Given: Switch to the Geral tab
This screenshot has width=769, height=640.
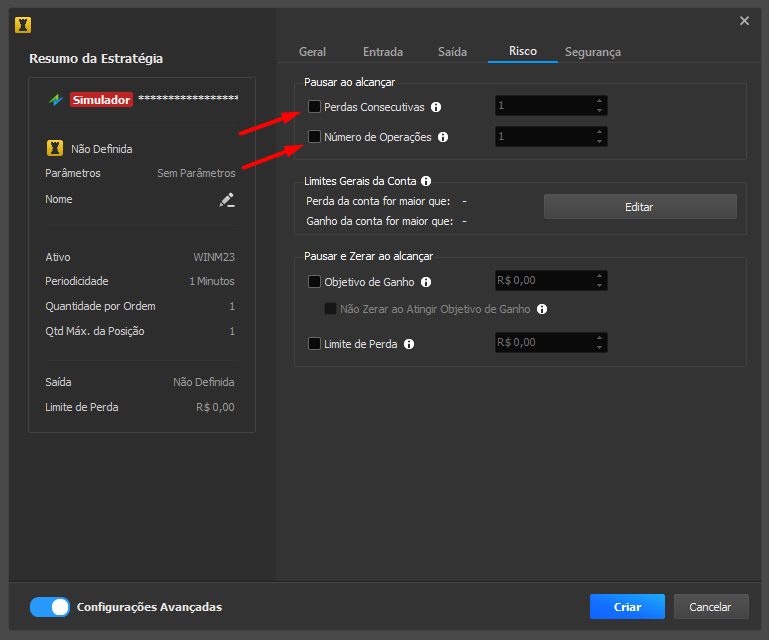Looking at the screenshot, I should [x=312, y=52].
